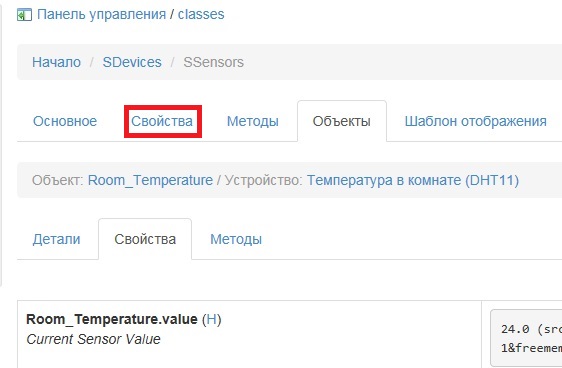Click the Current Sensor Value description
The width and height of the screenshot is (562, 368).
coord(93,339)
